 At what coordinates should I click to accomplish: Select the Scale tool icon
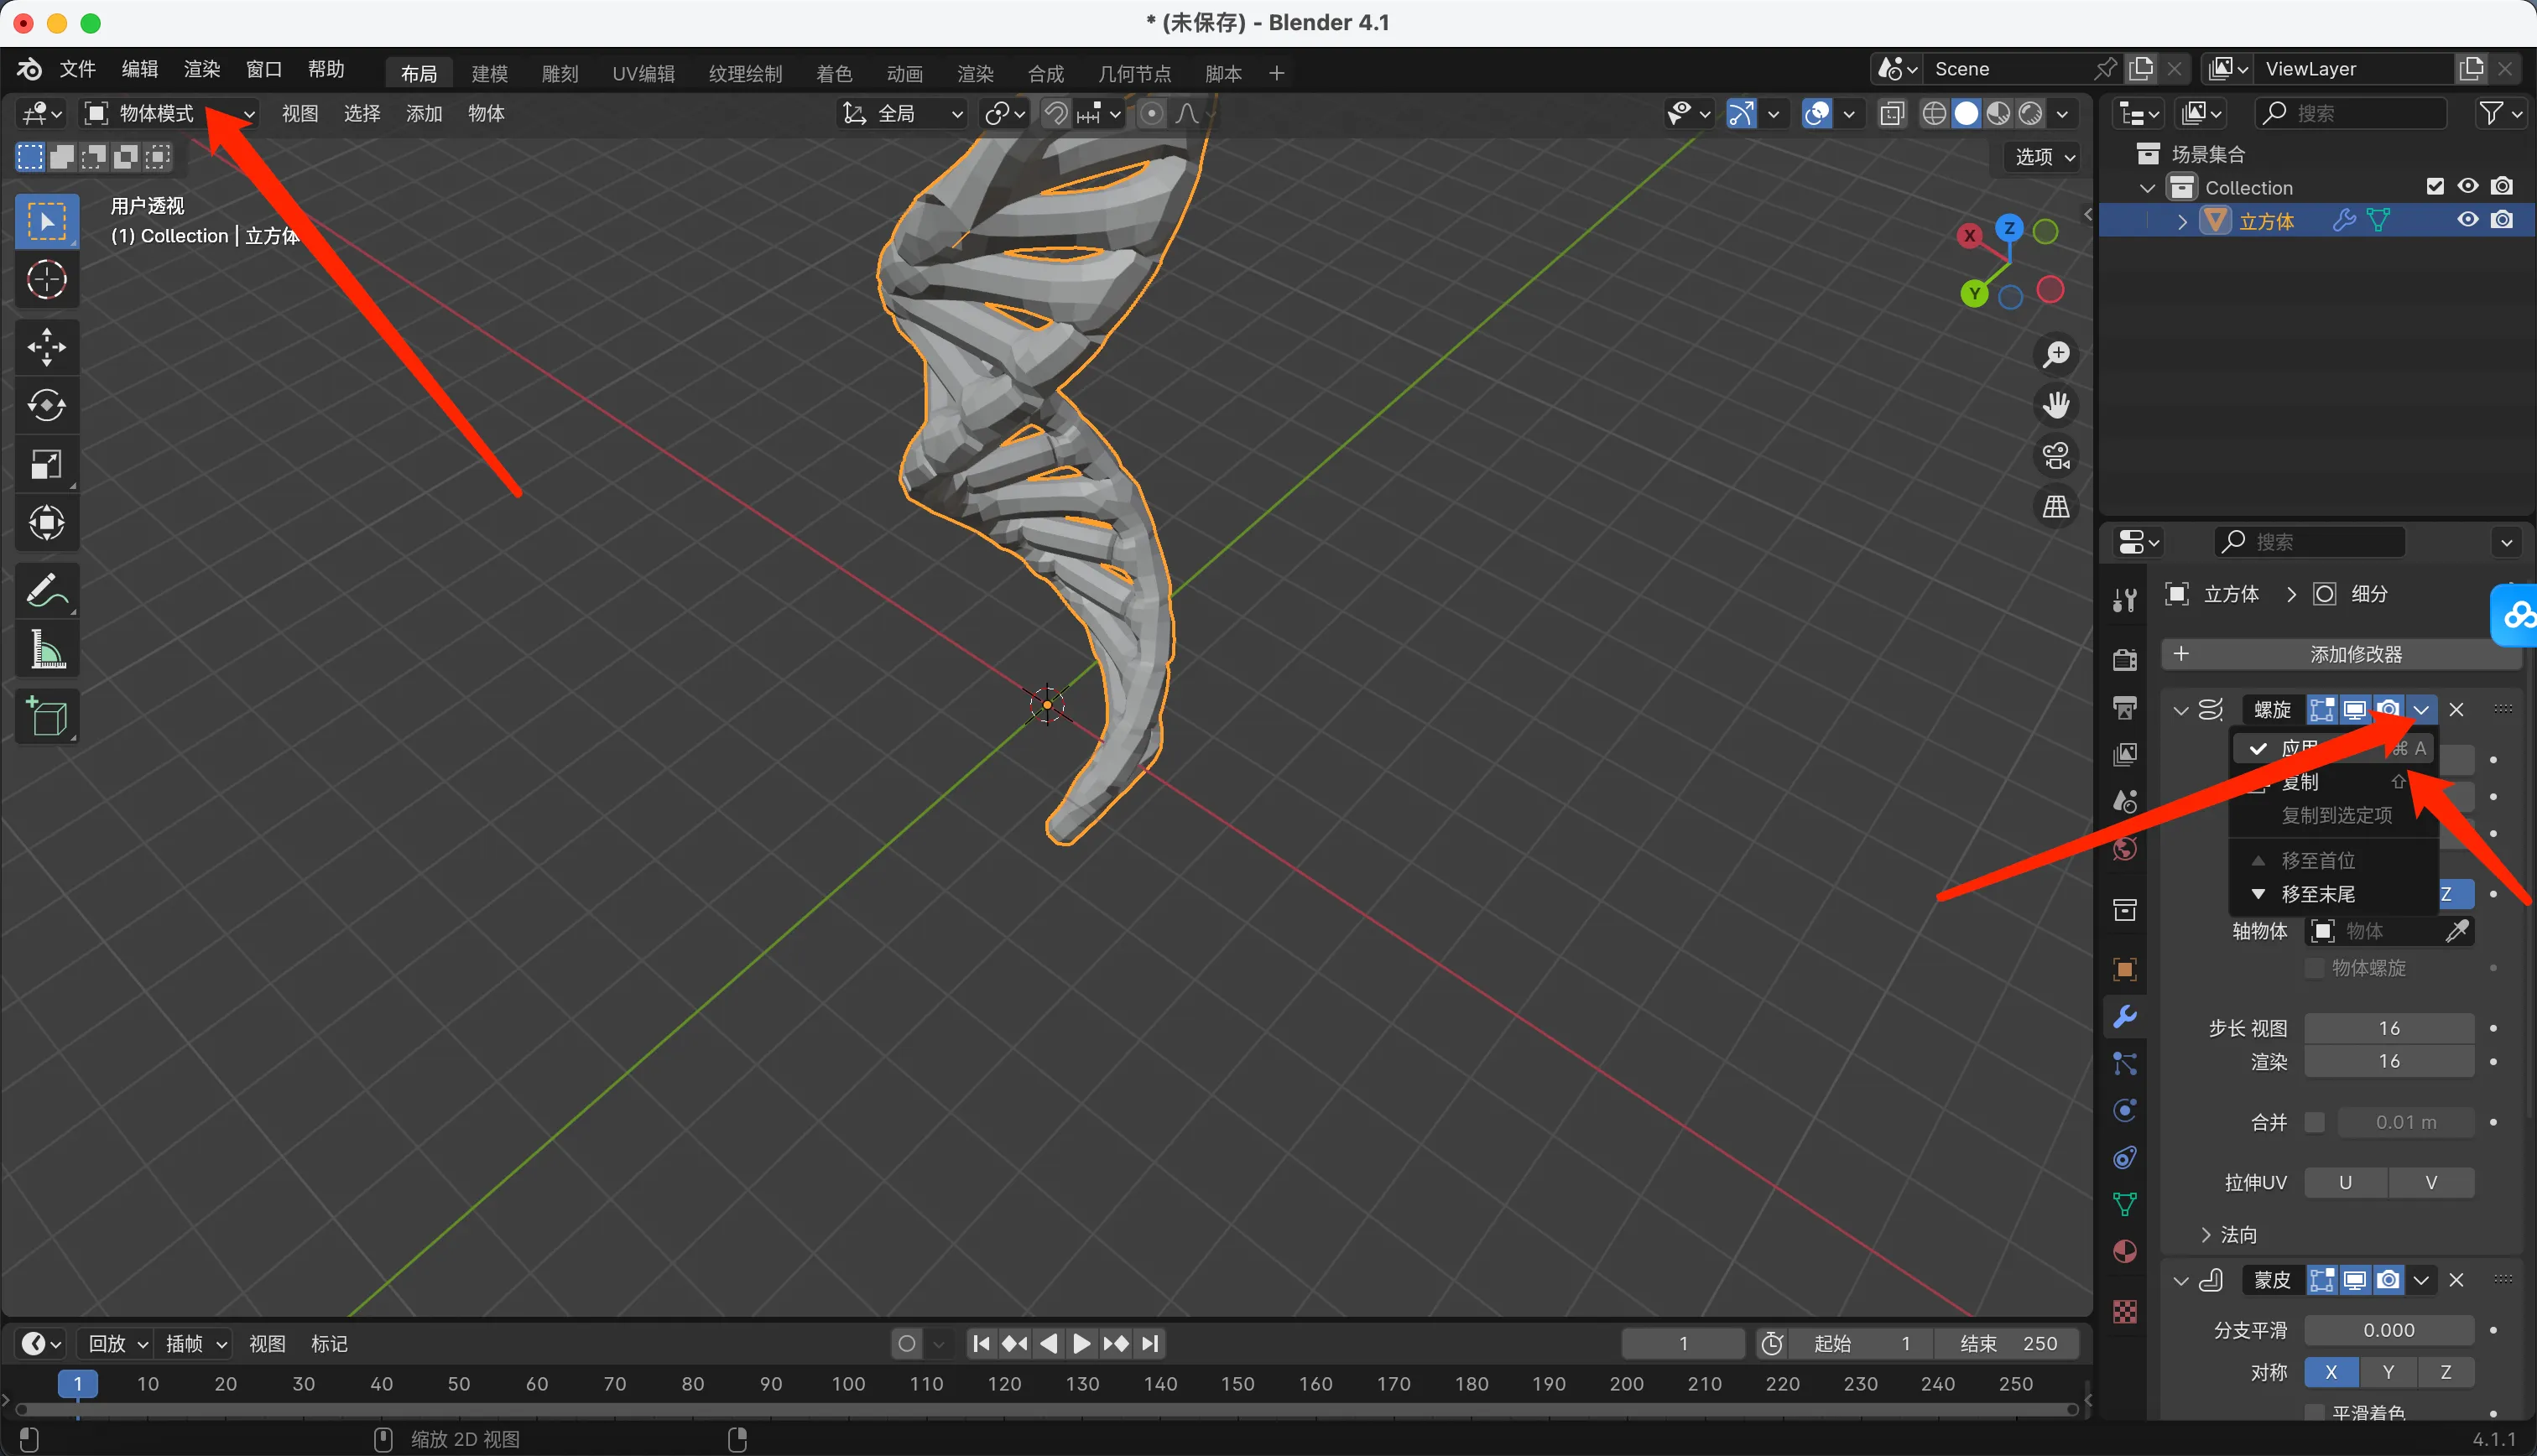[46, 464]
